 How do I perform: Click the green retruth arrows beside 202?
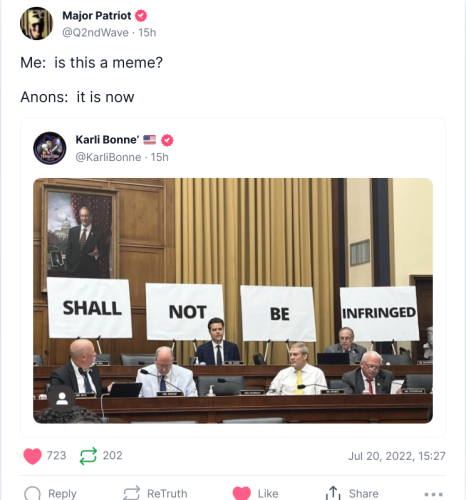[x=88, y=456]
